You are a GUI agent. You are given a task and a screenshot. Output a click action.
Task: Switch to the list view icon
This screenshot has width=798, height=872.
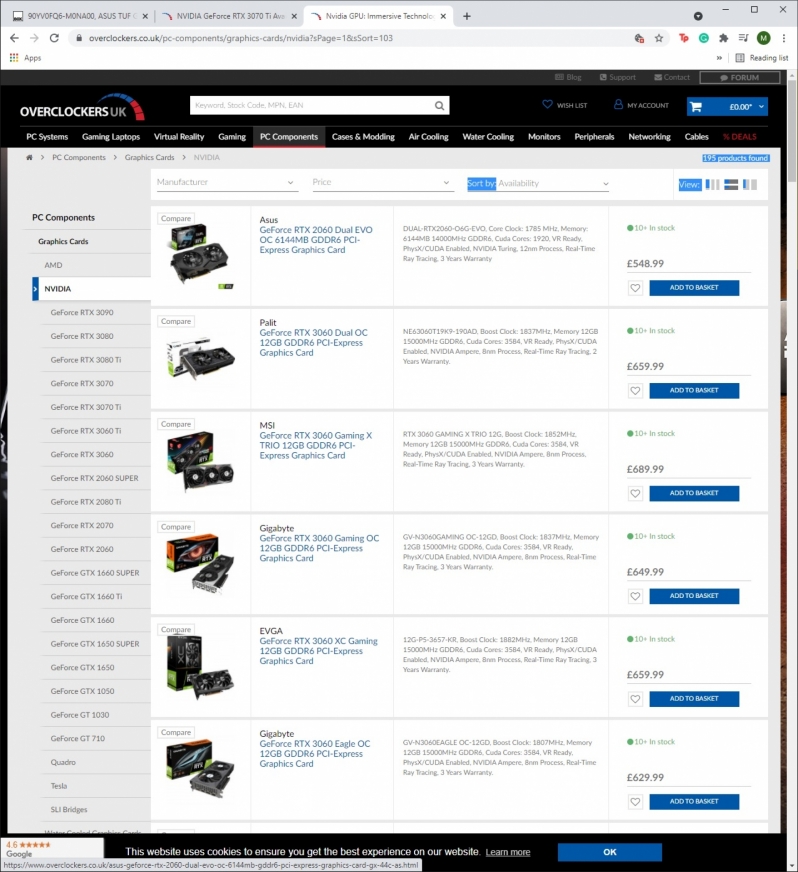pyautogui.click(x=731, y=184)
